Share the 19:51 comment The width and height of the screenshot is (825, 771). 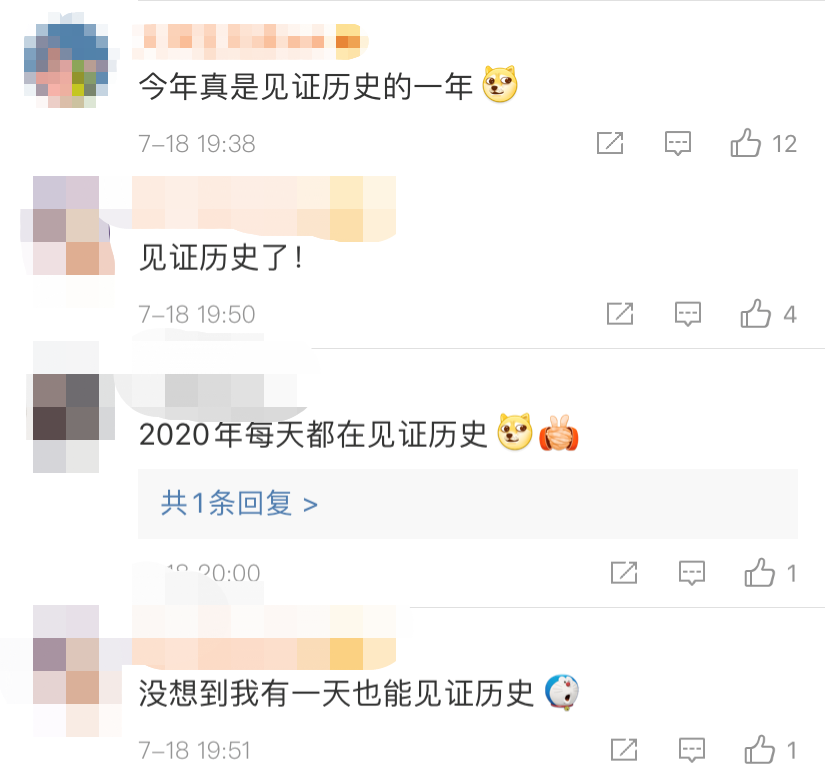[624, 749]
